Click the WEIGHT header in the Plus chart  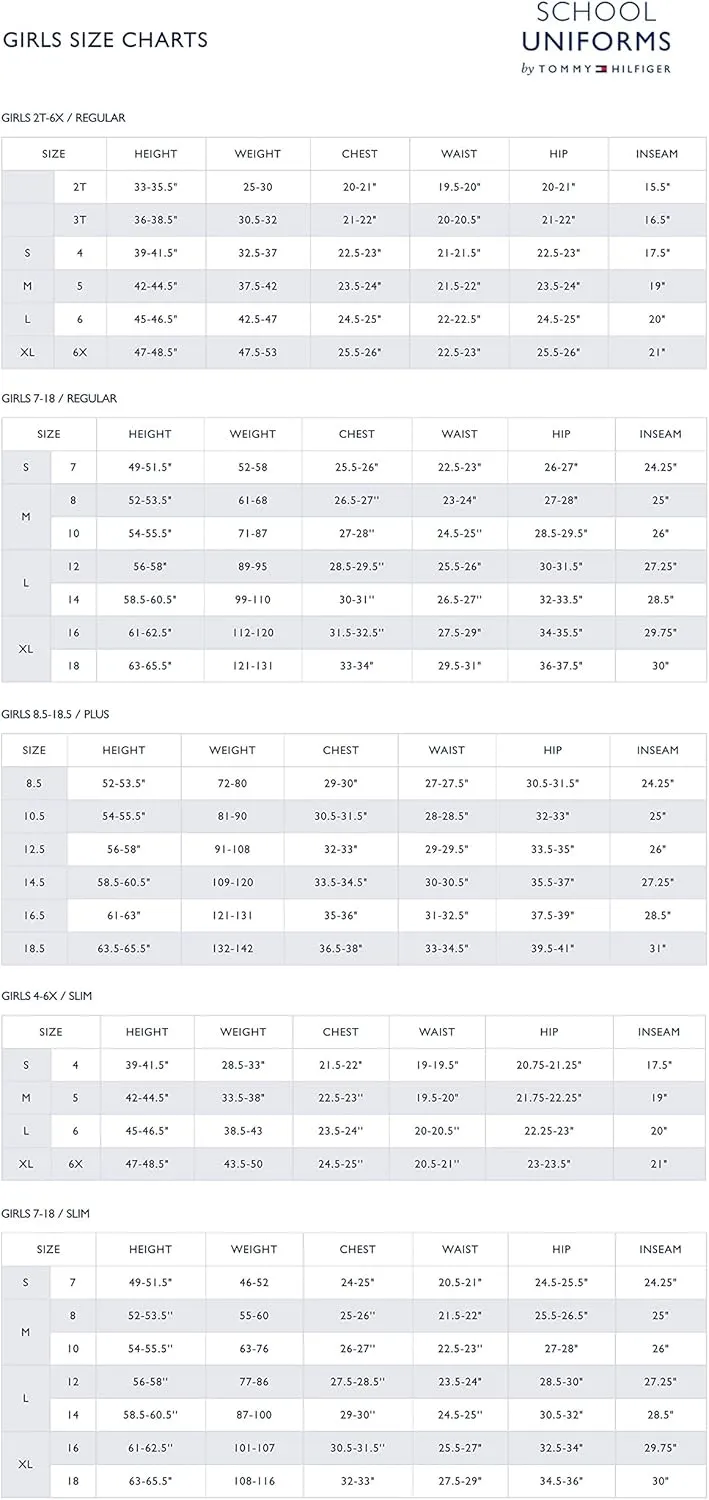(232, 750)
